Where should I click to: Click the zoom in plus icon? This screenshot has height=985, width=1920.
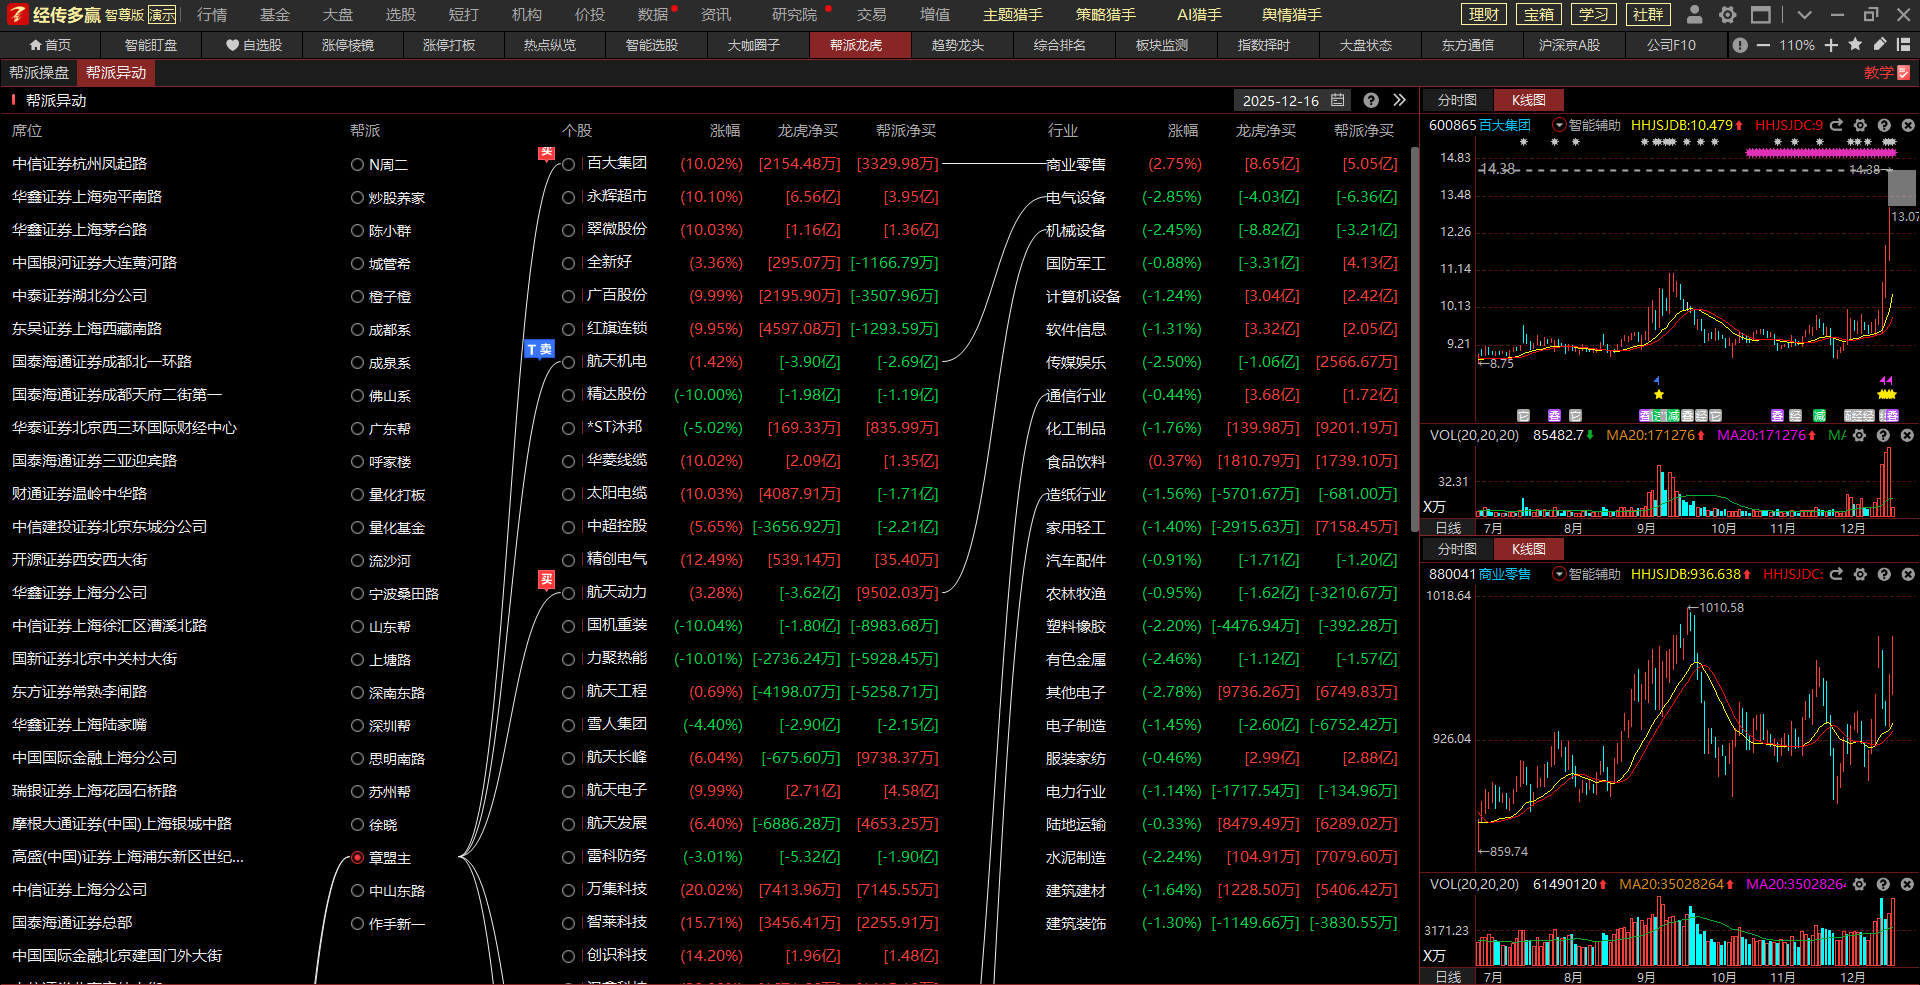click(1831, 45)
